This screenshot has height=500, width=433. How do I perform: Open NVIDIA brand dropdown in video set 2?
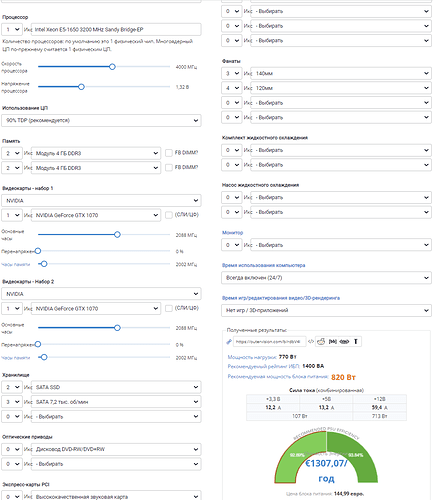[101, 294]
